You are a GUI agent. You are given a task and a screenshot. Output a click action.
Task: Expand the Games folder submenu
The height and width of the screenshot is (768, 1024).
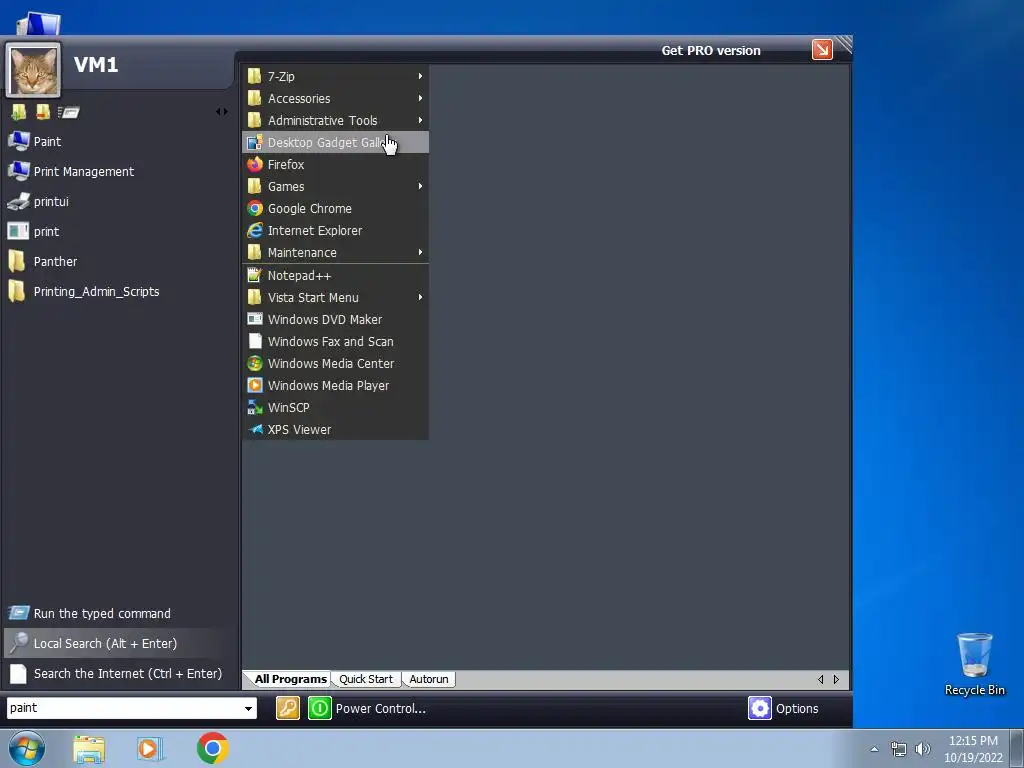tap(335, 186)
